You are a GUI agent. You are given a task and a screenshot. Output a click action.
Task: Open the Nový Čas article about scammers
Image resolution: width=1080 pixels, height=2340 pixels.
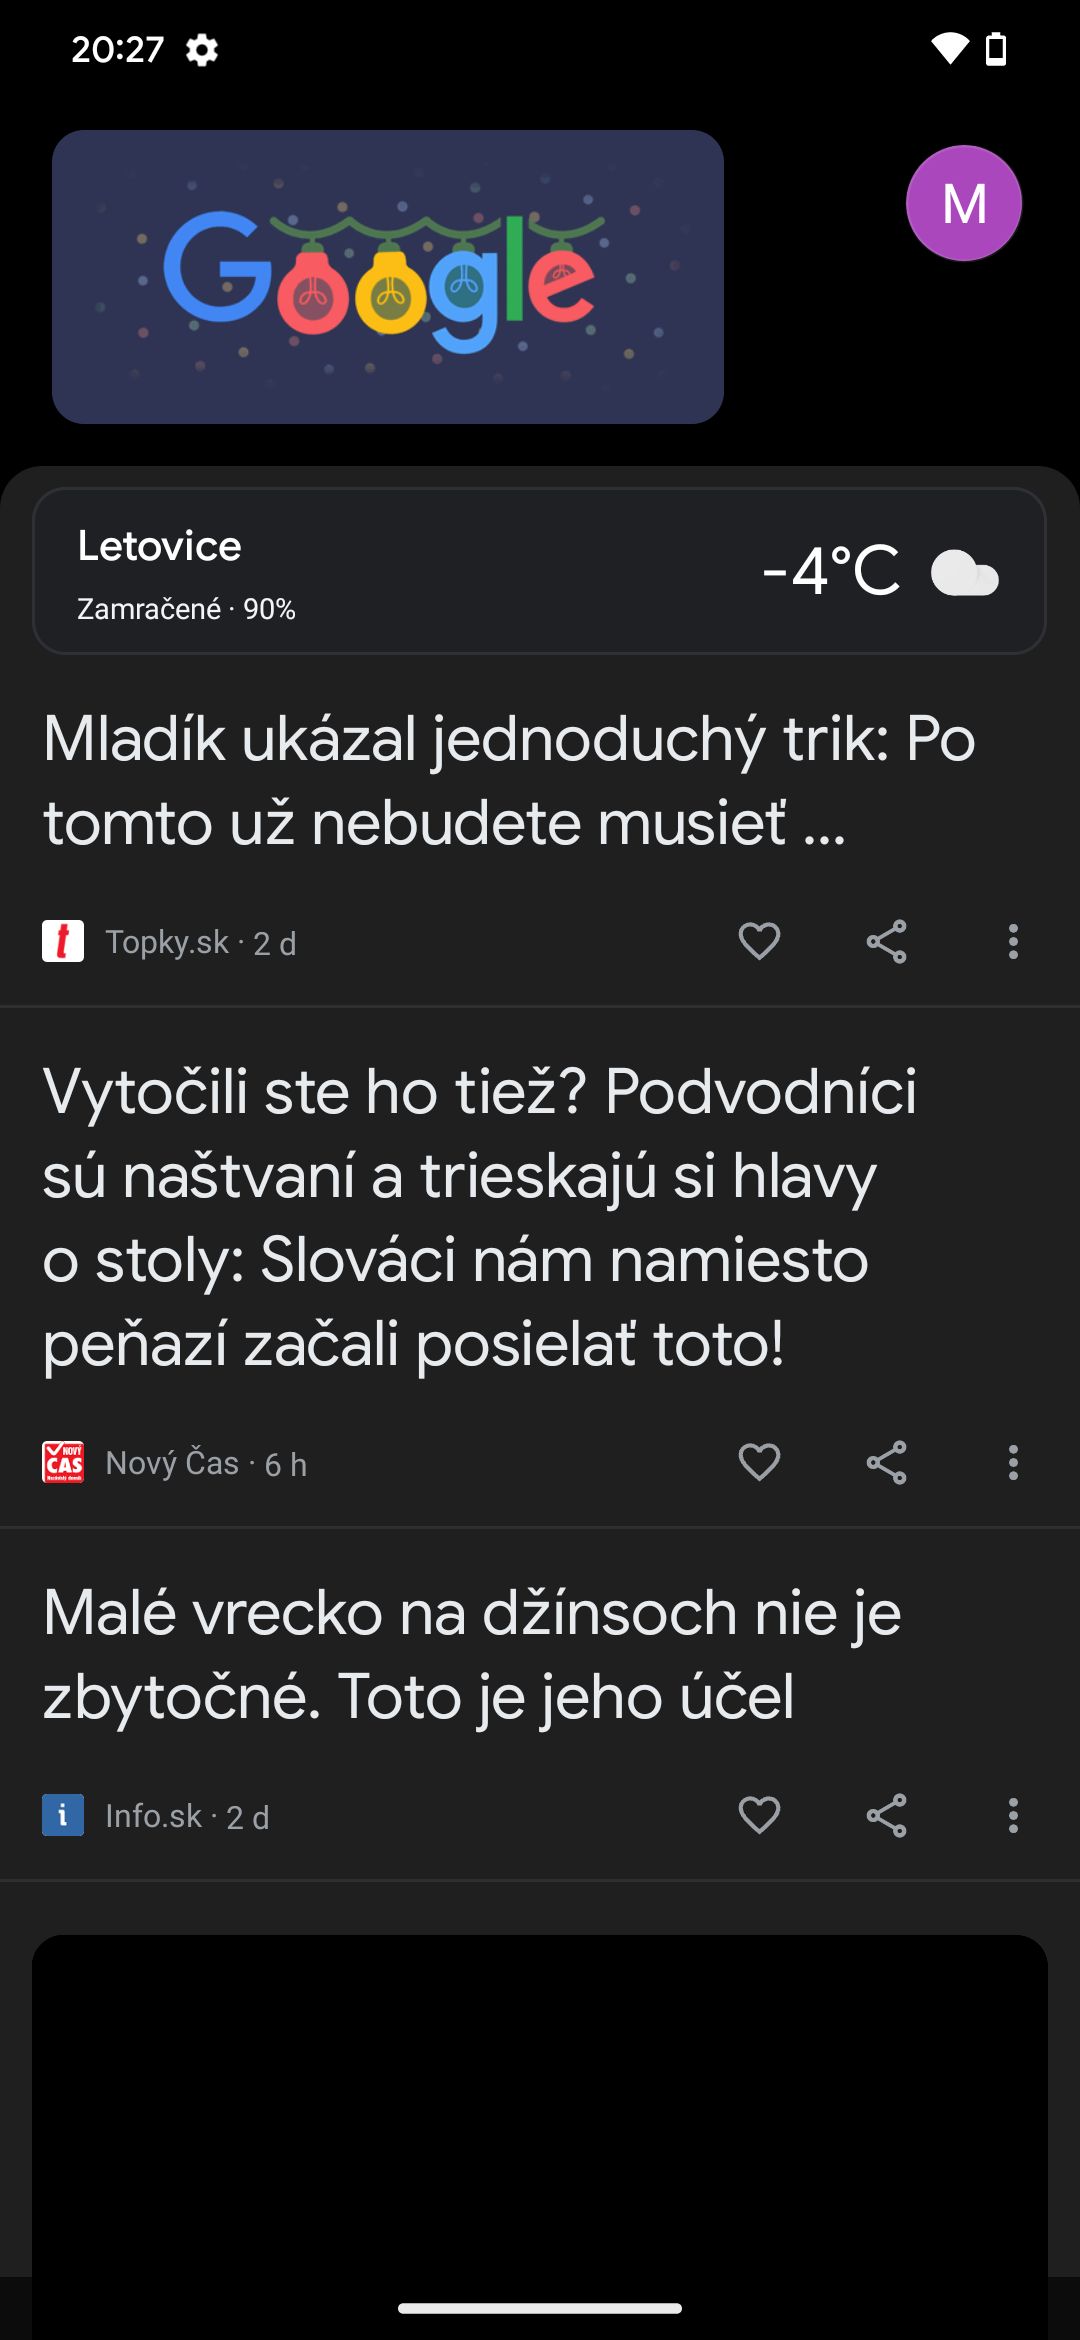coord(480,1217)
